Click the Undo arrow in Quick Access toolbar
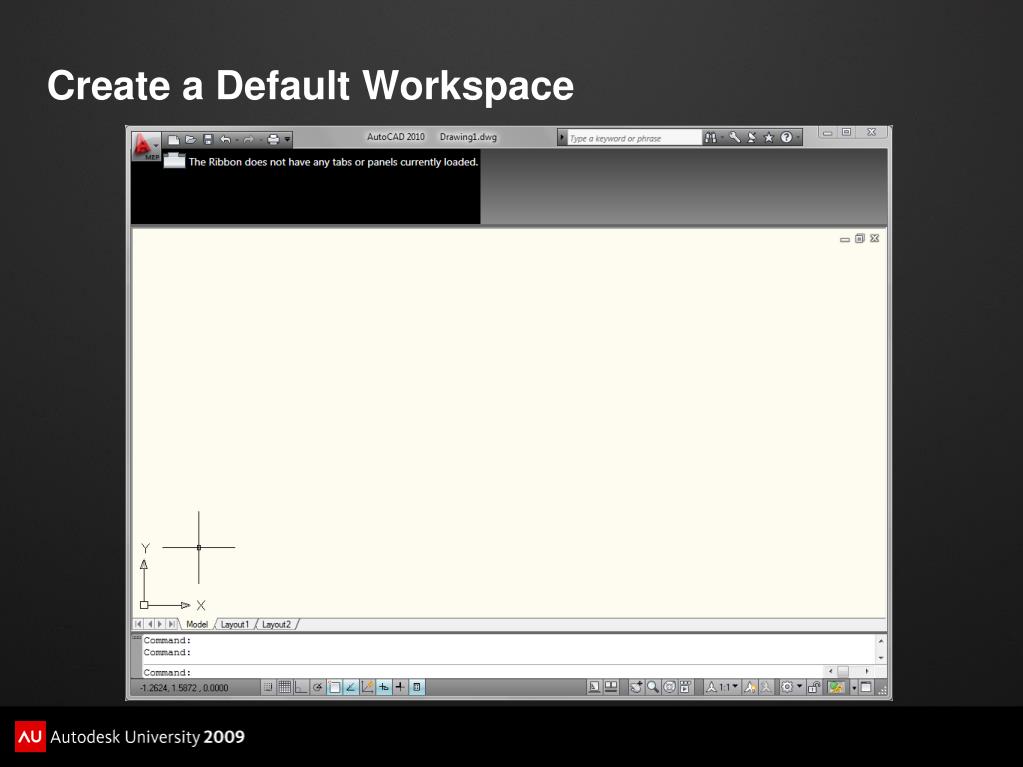 pyautogui.click(x=225, y=139)
